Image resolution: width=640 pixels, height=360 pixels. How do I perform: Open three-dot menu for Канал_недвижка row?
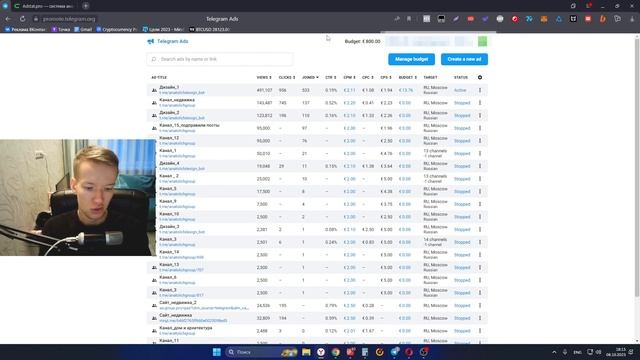[x=480, y=103]
